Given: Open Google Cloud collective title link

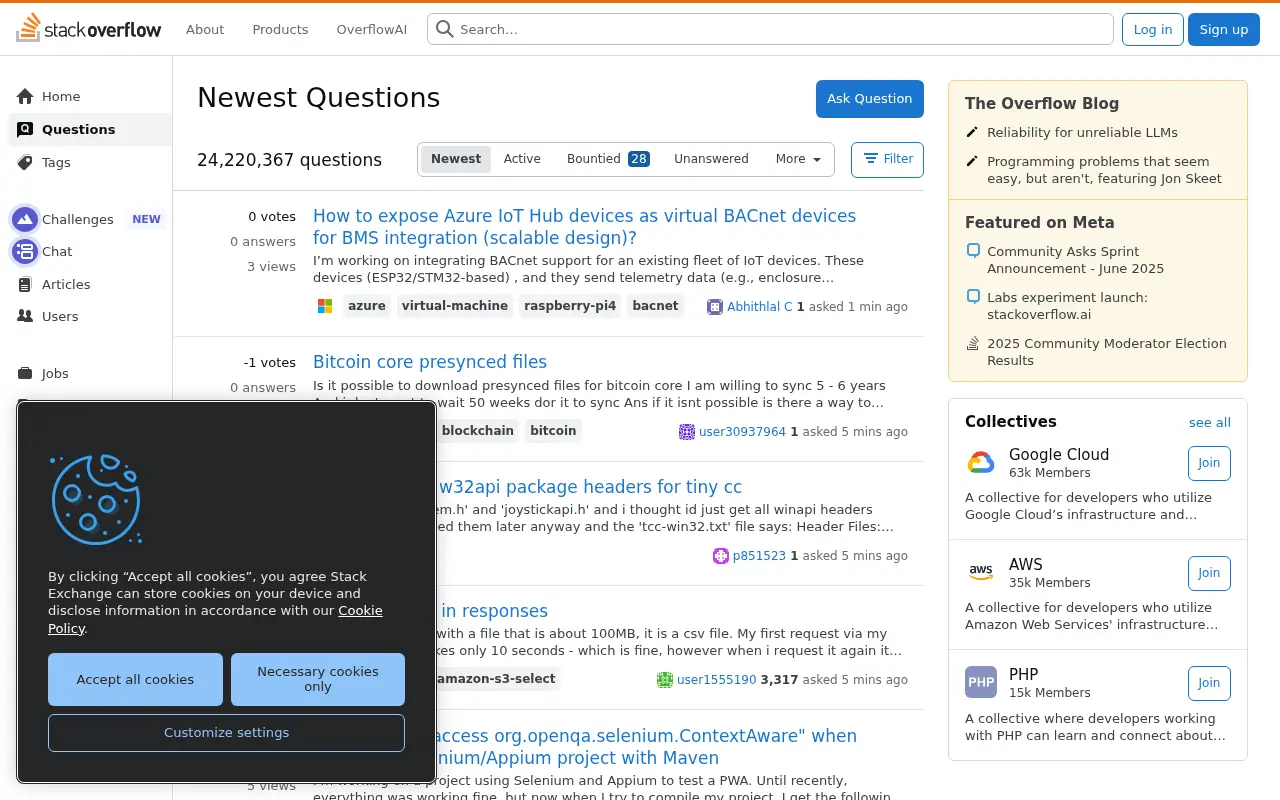Looking at the screenshot, I should point(1059,454).
